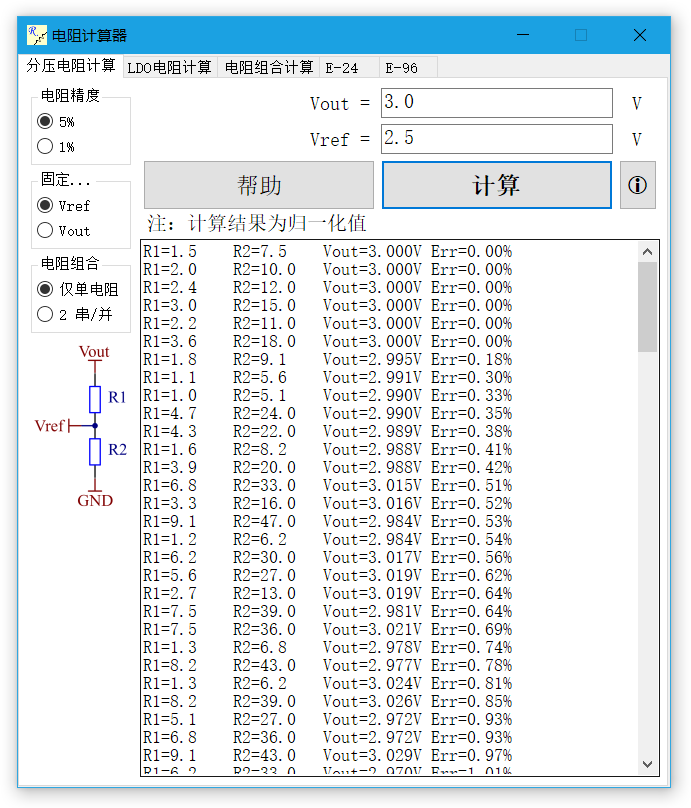Screen dimensions: 691x808
Task: Click the results list scroll down arrow
Action: click(648, 765)
